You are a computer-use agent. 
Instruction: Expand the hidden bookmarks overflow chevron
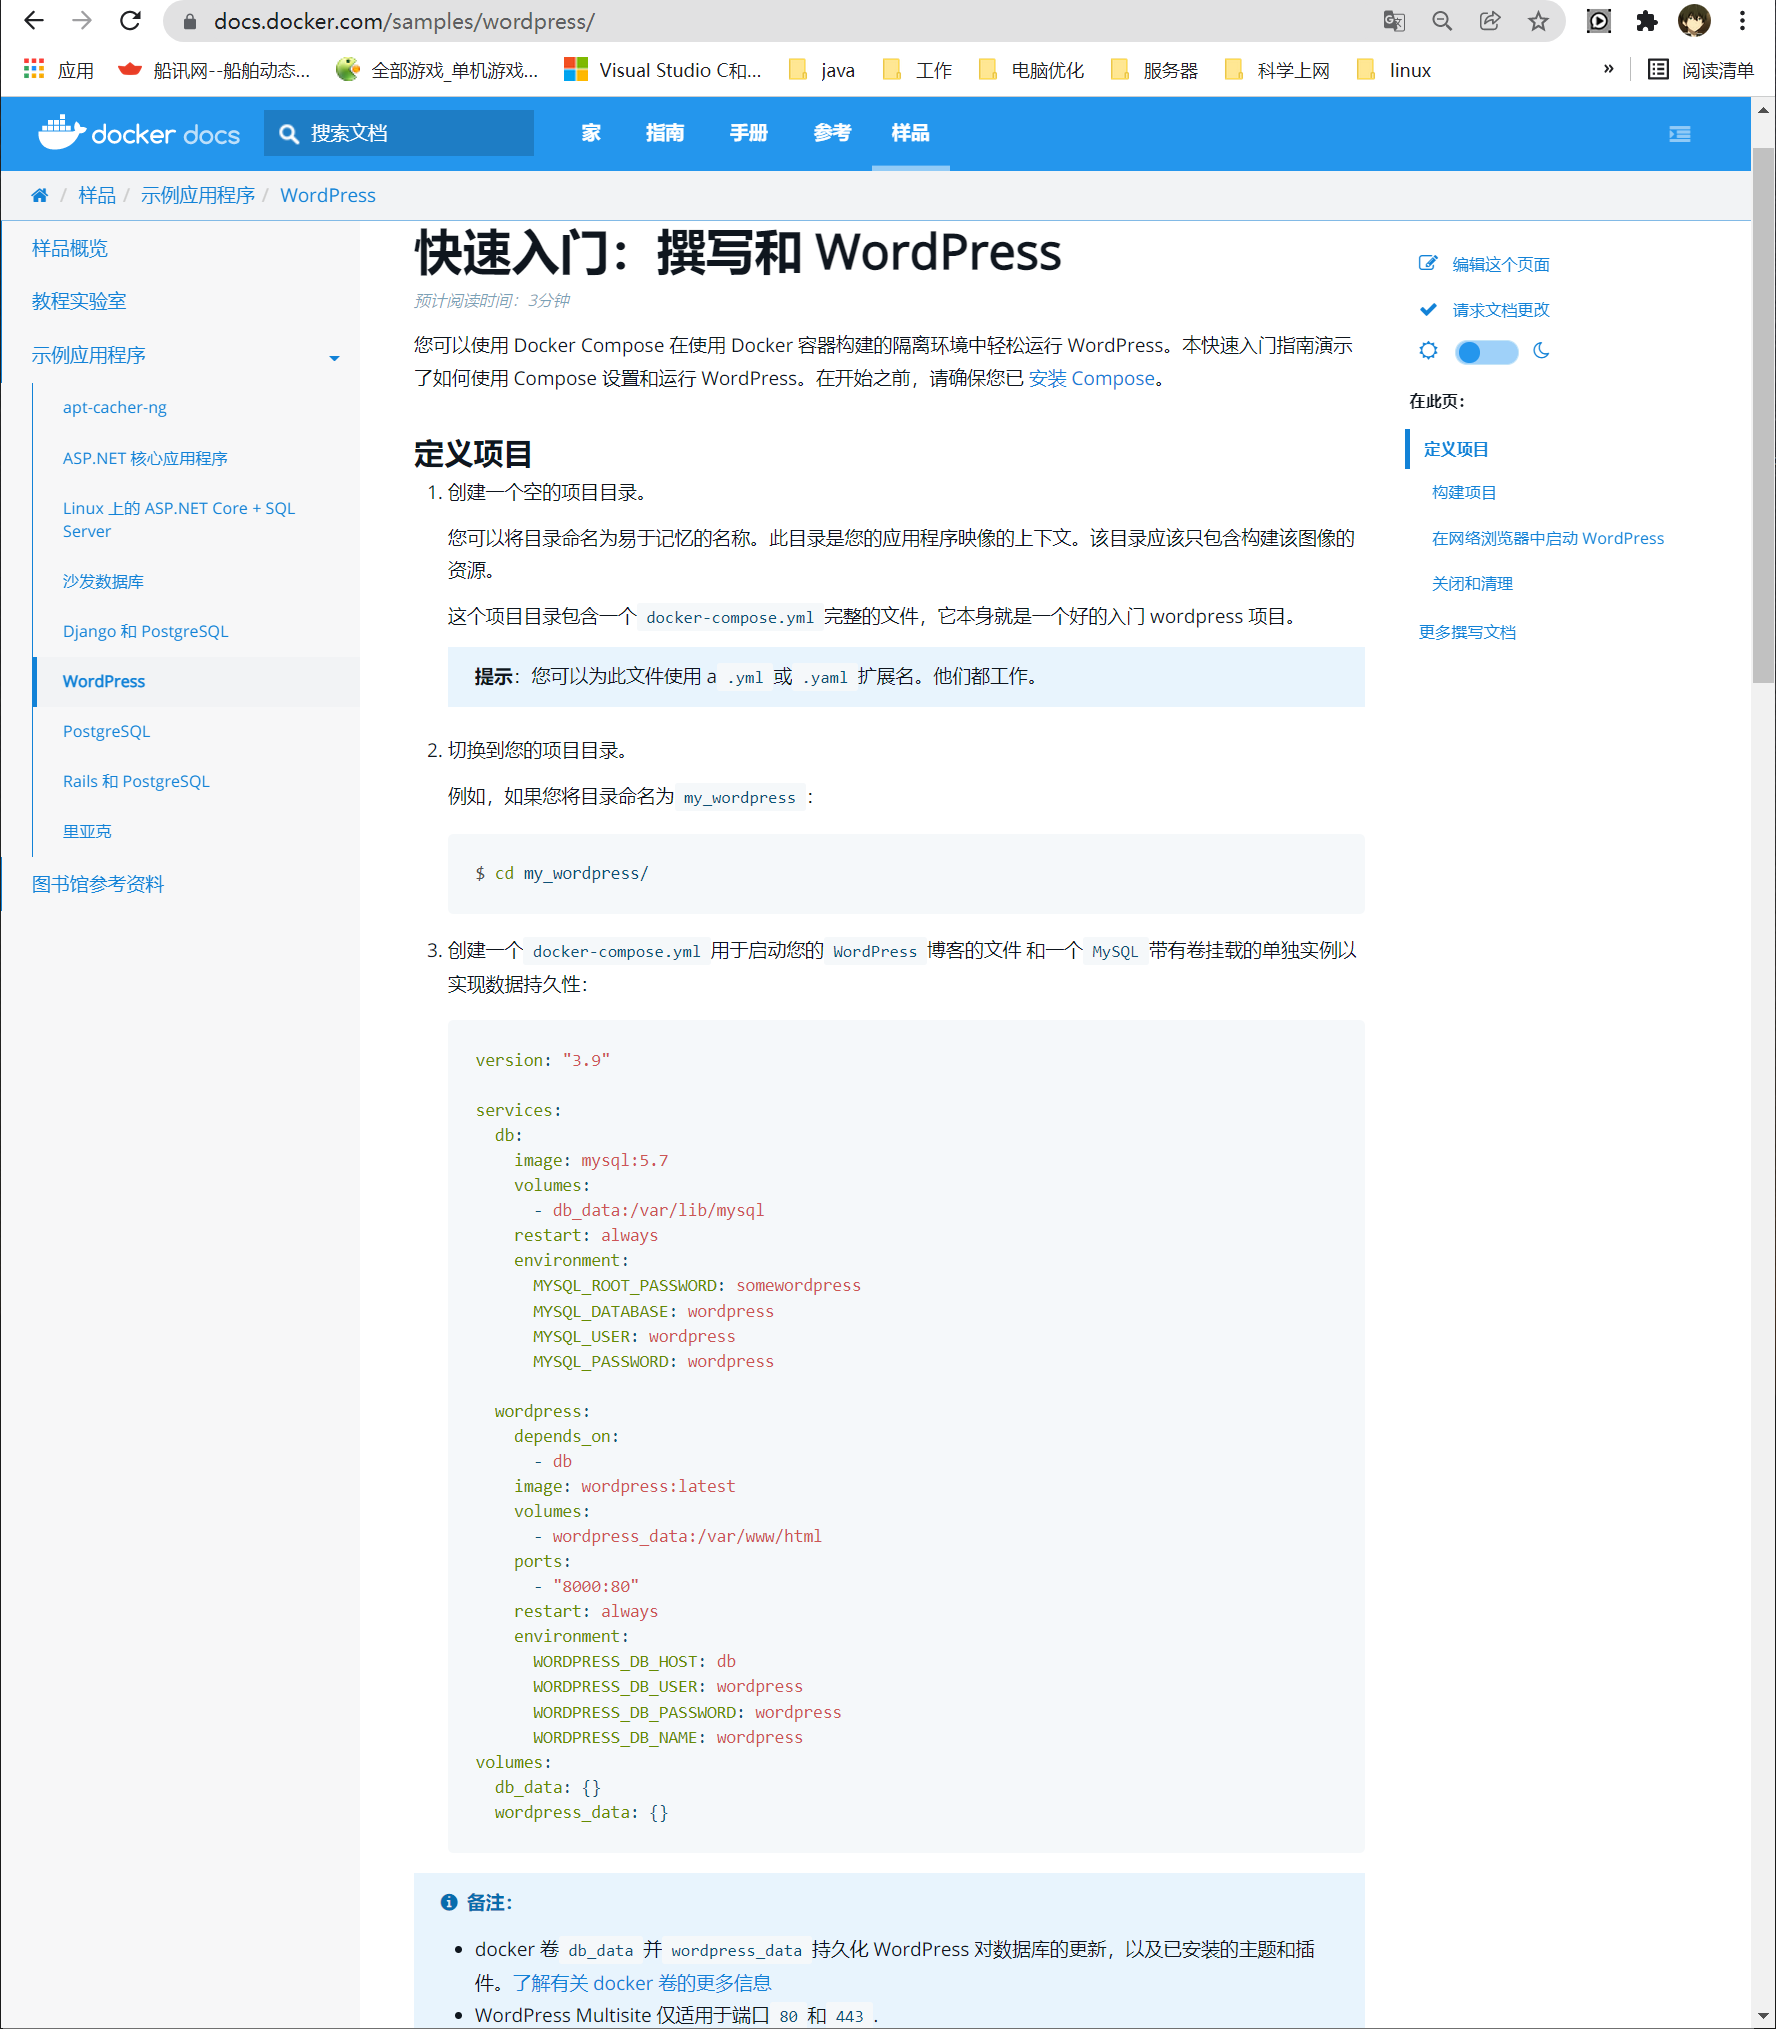tap(1608, 69)
